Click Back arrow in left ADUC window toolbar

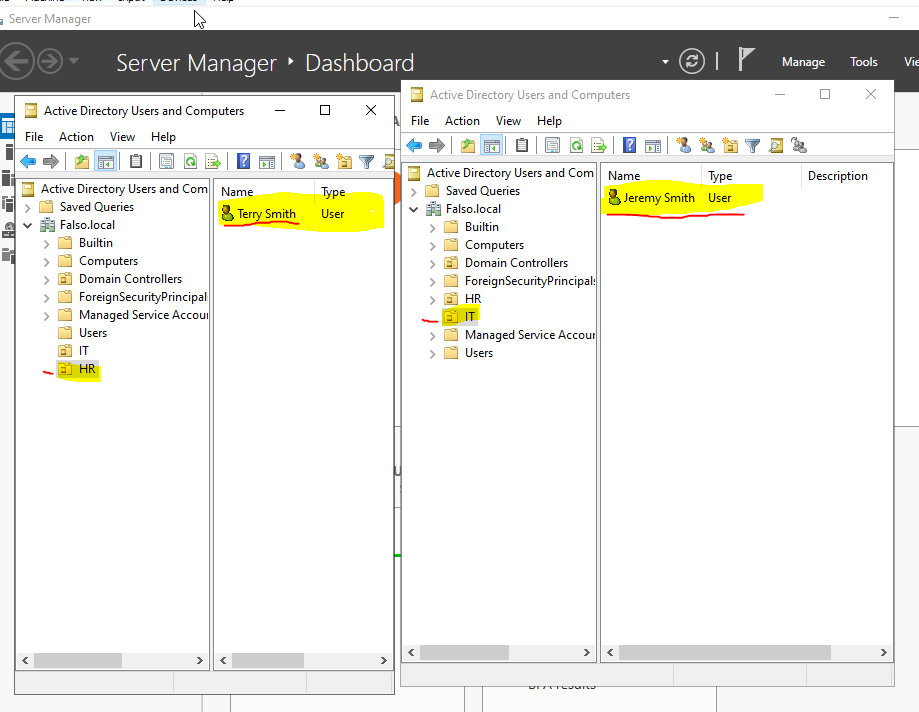click(28, 161)
